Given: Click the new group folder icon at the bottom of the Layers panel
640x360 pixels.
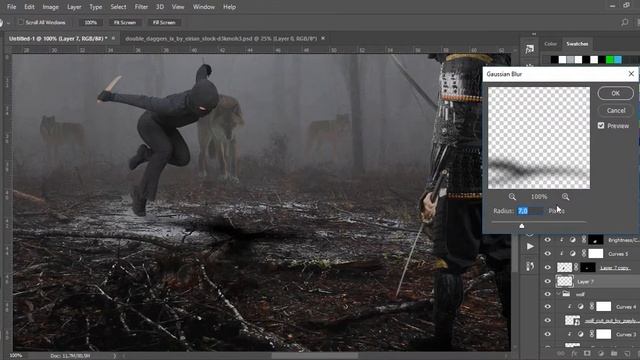Looking at the screenshot, I should pyautogui.click(x=614, y=353).
